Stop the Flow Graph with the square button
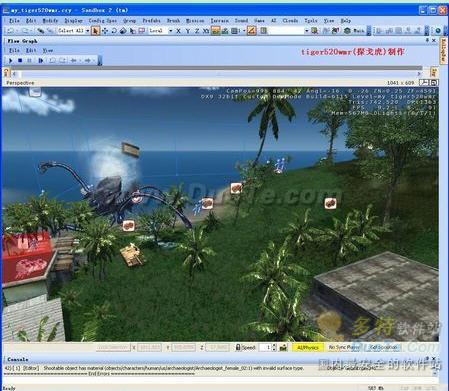Image resolution: width=449 pixels, height=391 pixels. (20, 61)
